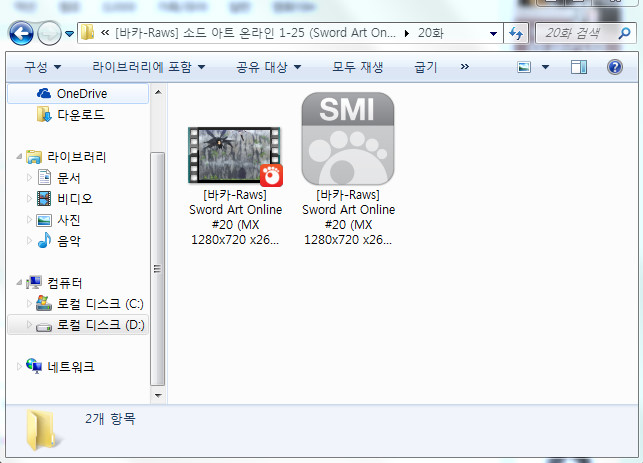Click the 굽기 button

click(x=426, y=67)
